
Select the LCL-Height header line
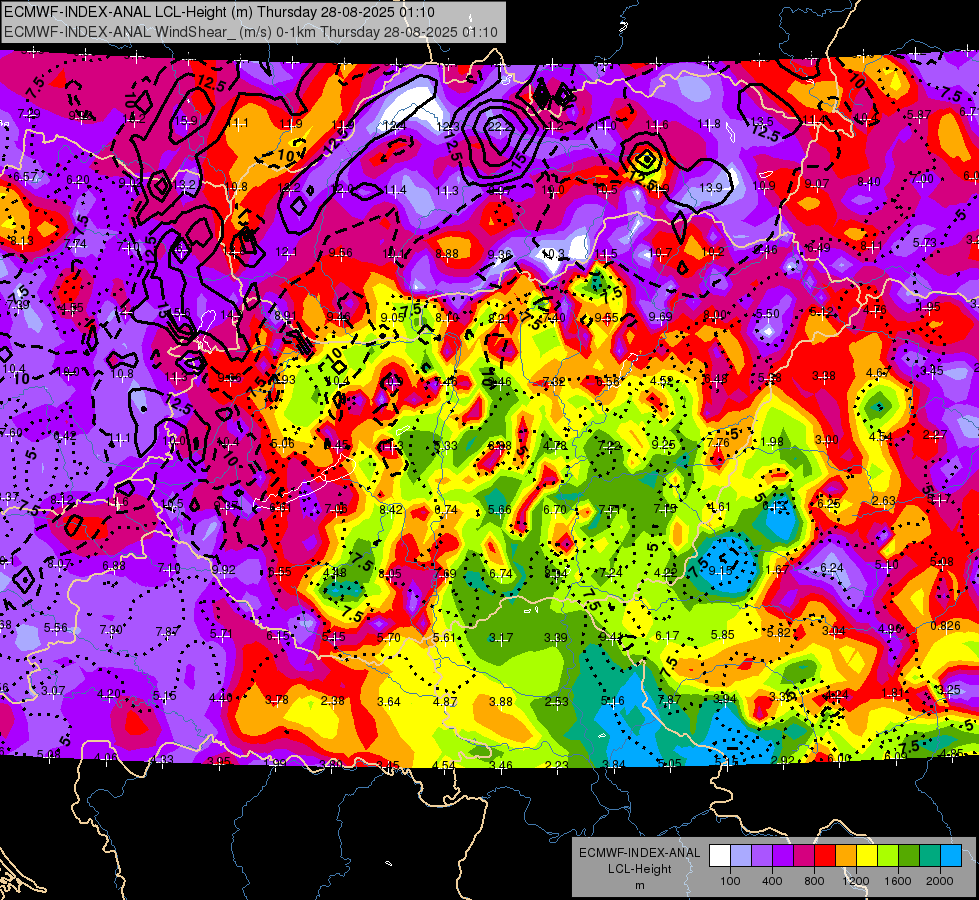[220, 12]
